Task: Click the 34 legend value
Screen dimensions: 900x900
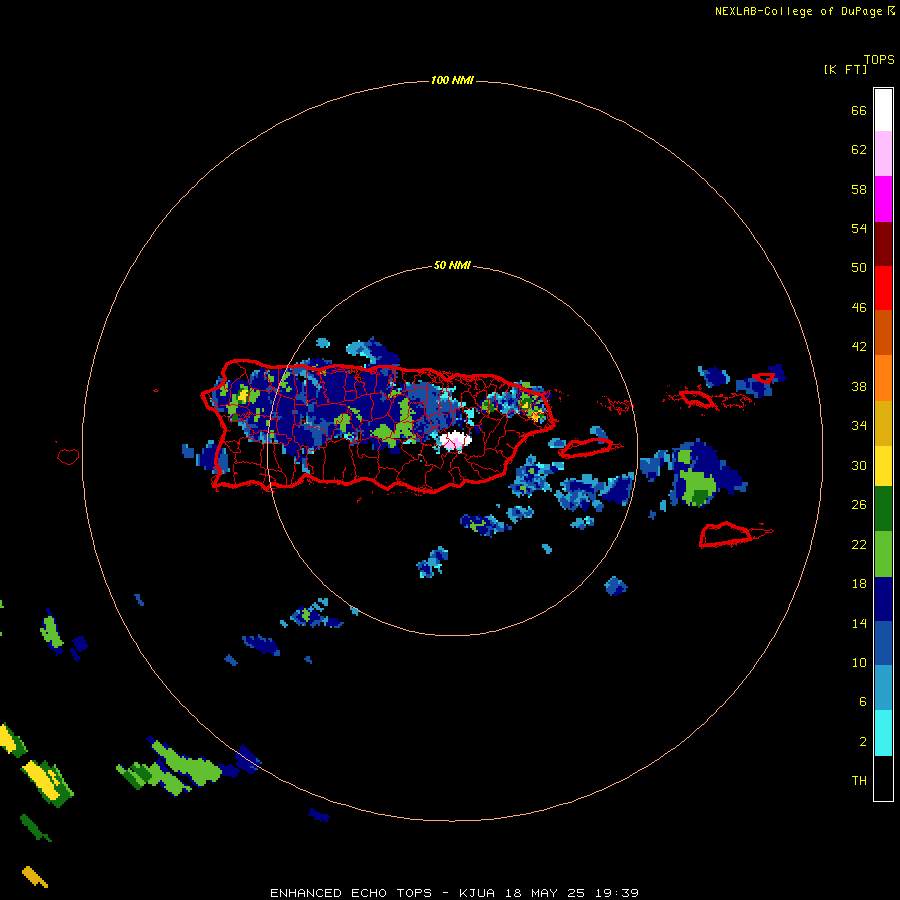Action: [859, 425]
